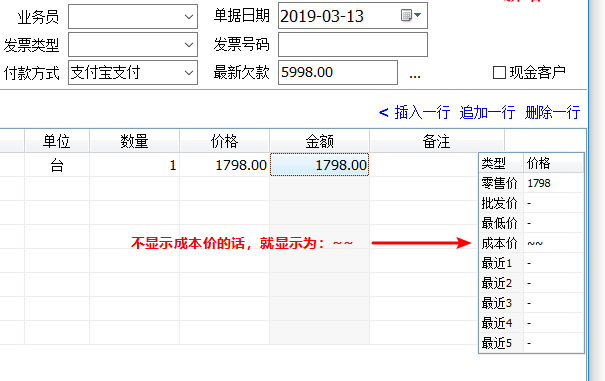Click the 备注 column header
The width and height of the screenshot is (605, 381).
pyautogui.click(x=437, y=141)
